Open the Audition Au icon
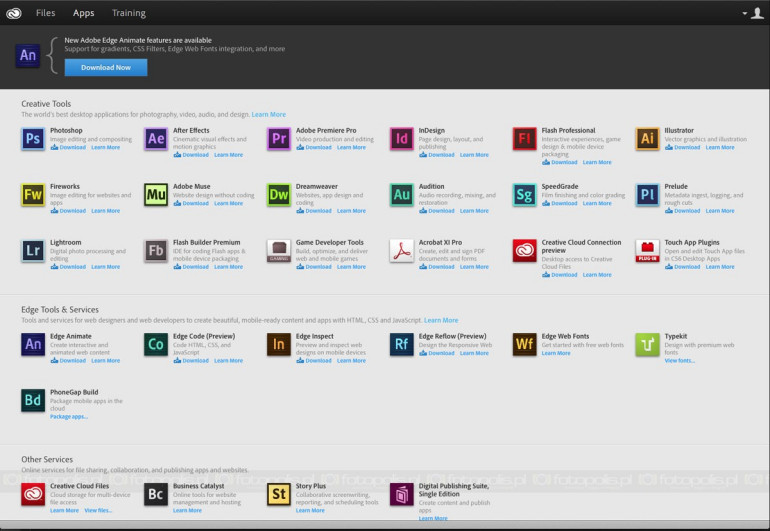Viewport: 770px width, 531px height. [x=402, y=195]
